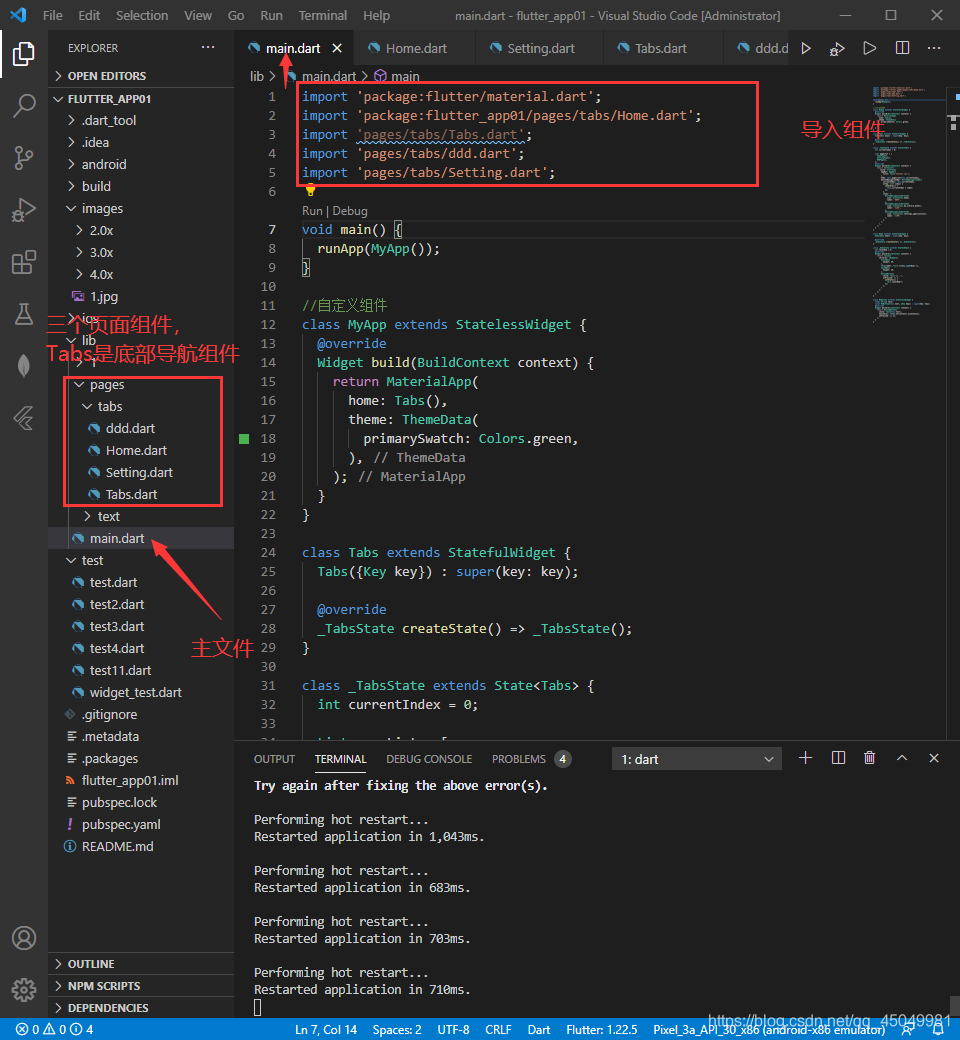
Task: Change indentation via Spaces: 2
Action: pyautogui.click(x=397, y=1029)
